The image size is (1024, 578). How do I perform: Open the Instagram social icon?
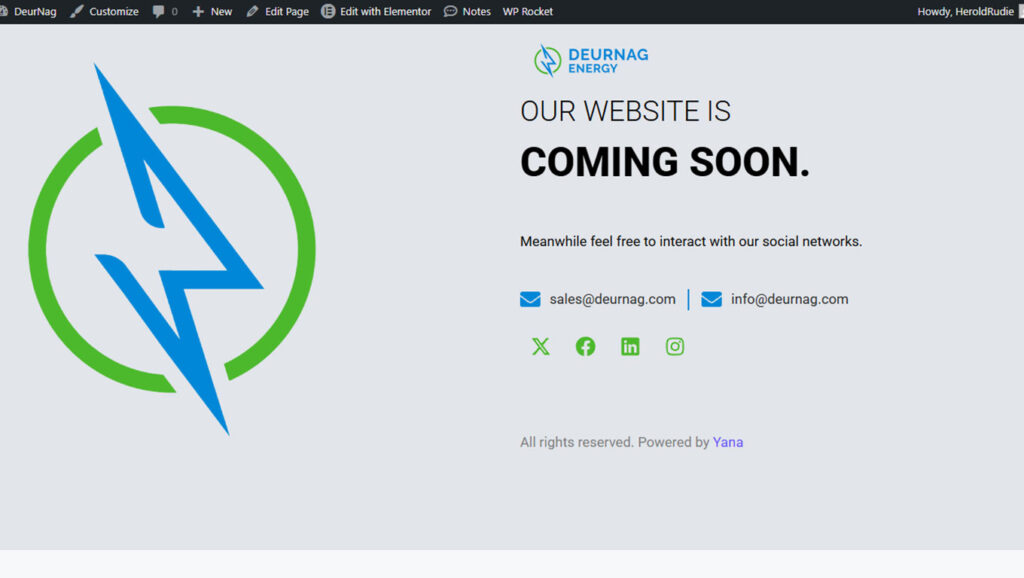[675, 346]
